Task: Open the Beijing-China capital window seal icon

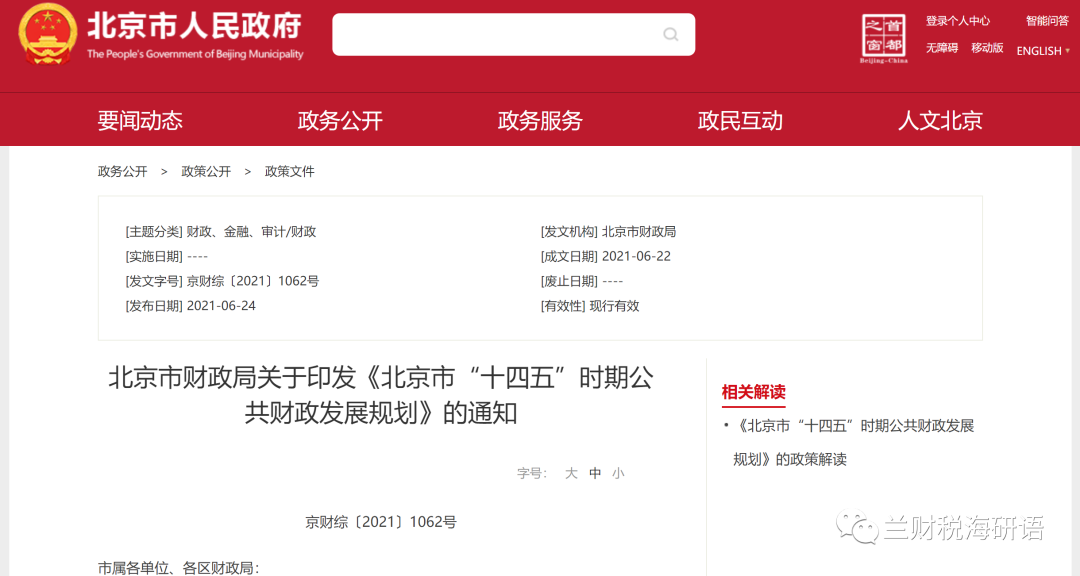Action: pyautogui.click(x=884, y=39)
